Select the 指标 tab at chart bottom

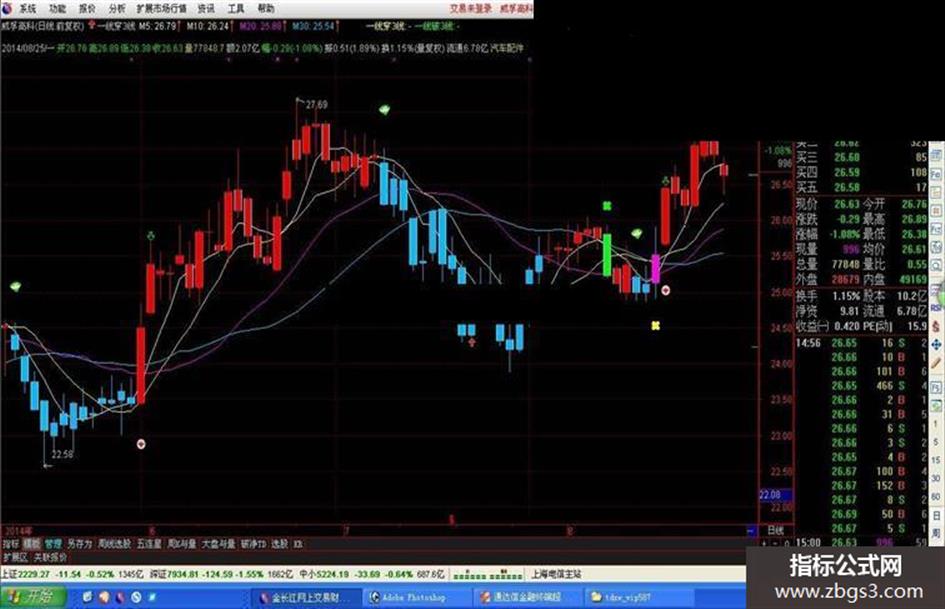pos(11,544)
